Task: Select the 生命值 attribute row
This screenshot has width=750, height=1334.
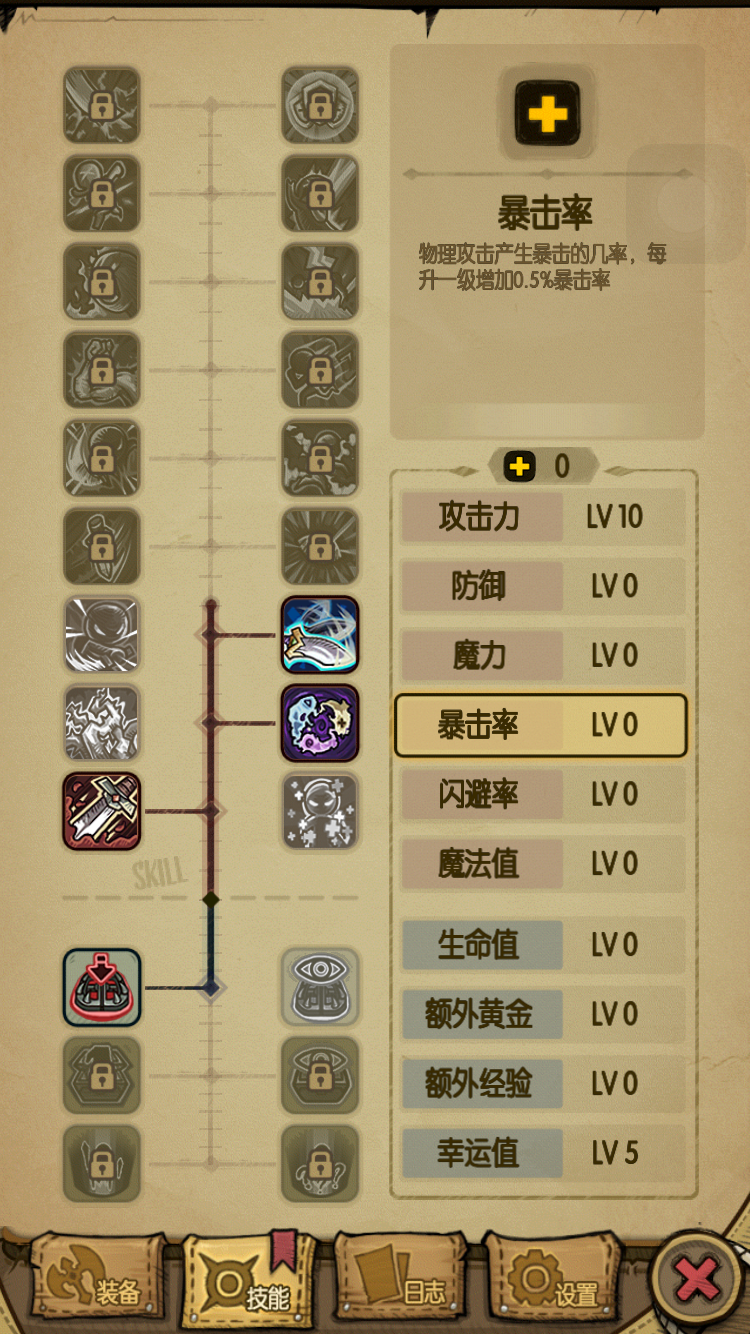Action: 543,945
